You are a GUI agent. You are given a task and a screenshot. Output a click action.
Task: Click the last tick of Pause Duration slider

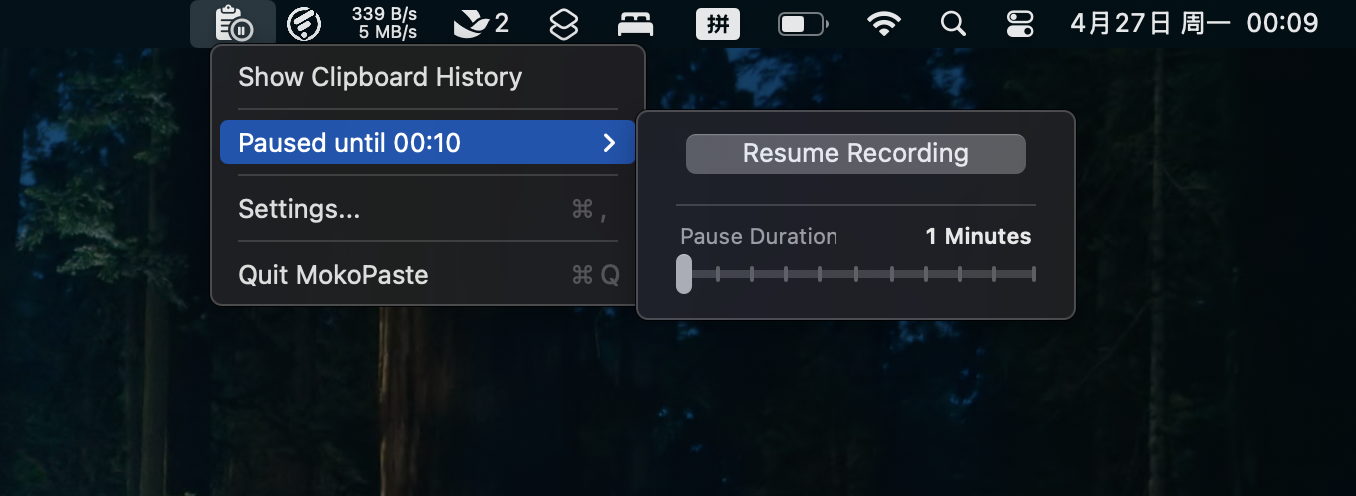pos(1033,274)
